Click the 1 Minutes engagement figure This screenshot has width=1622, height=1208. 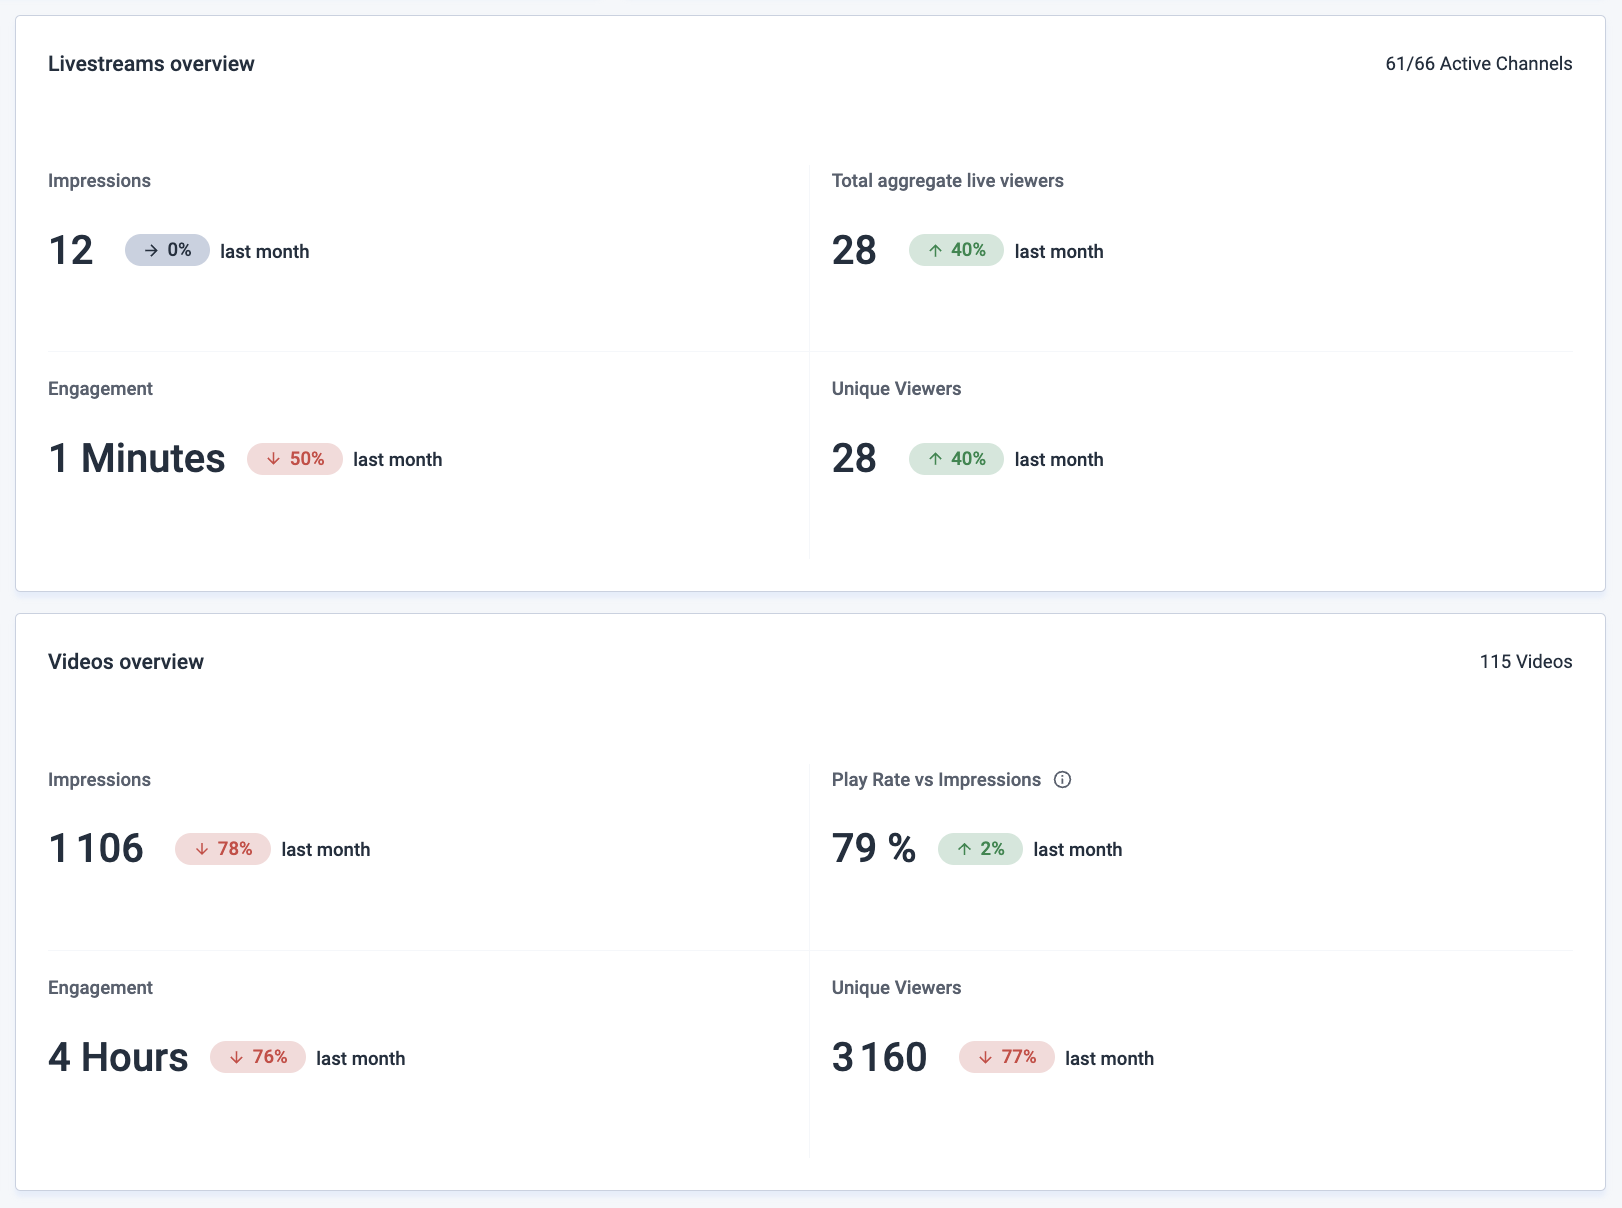(x=137, y=459)
